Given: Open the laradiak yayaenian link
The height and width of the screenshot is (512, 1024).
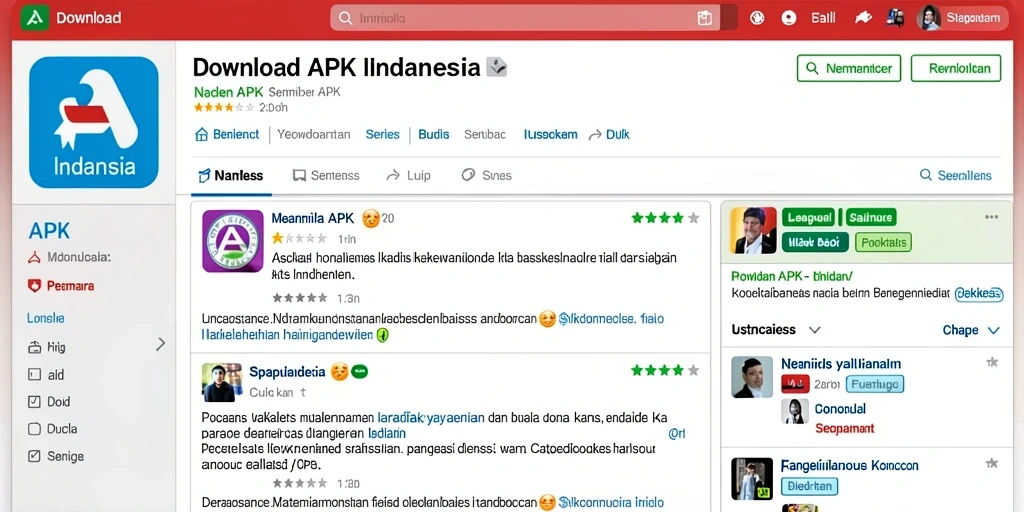Looking at the screenshot, I should (x=432, y=417).
